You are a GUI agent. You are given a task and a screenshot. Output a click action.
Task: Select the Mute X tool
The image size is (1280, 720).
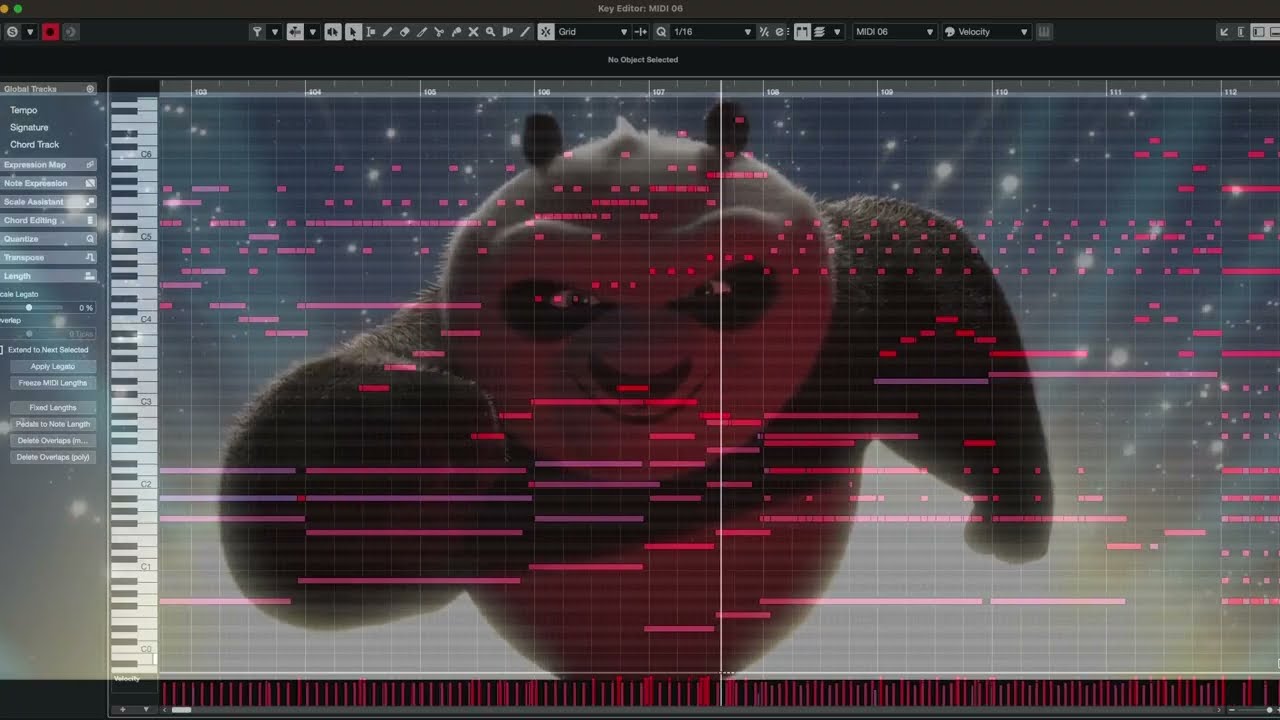473,32
